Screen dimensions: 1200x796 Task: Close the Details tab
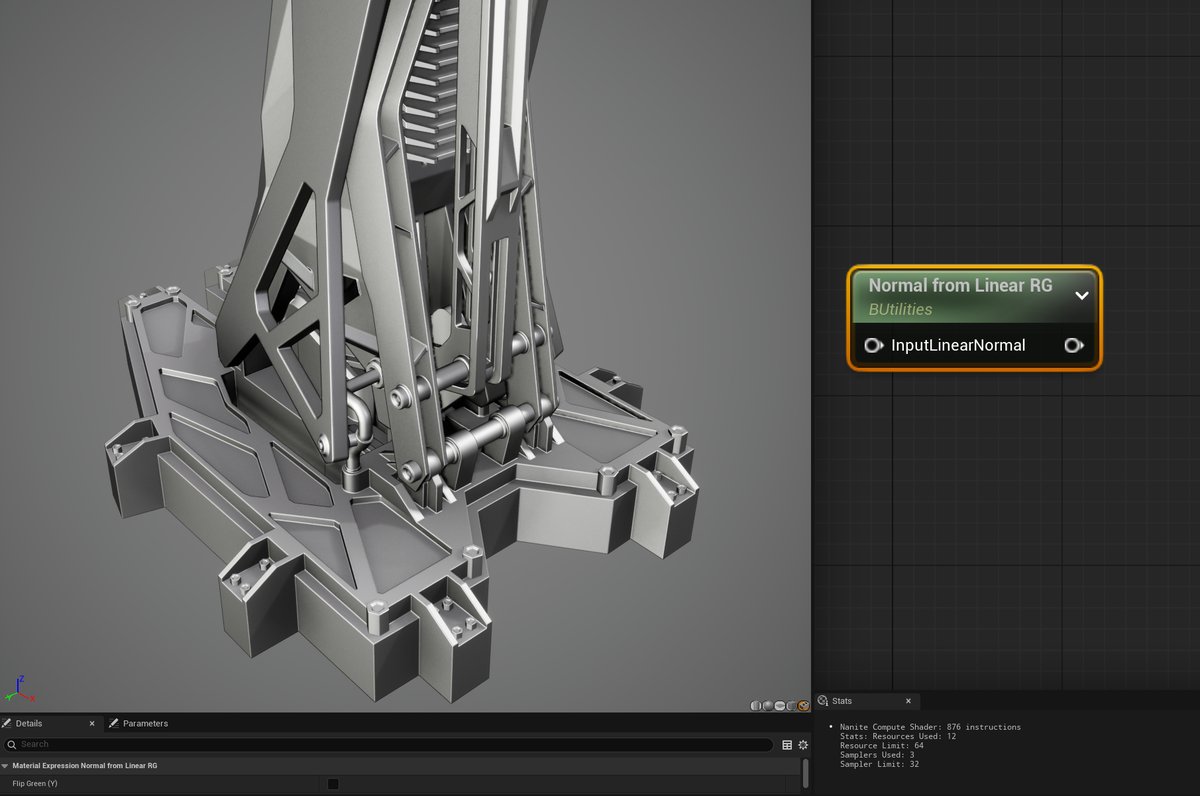click(x=92, y=723)
